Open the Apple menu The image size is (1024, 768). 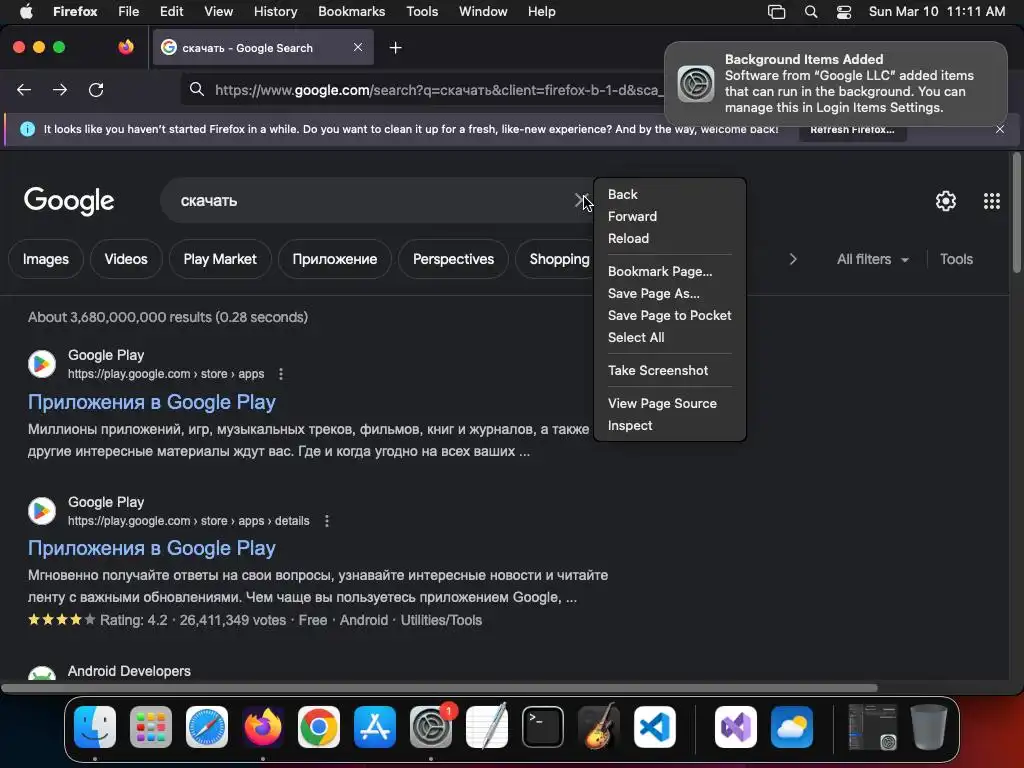pos(25,12)
